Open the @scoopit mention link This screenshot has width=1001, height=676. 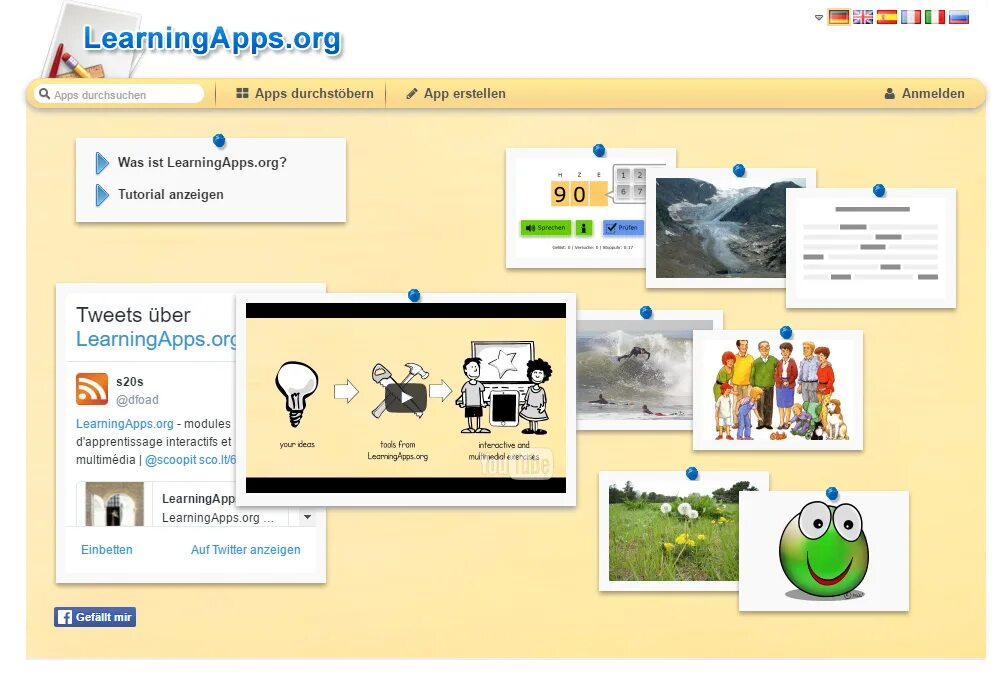click(x=170, y=460)
